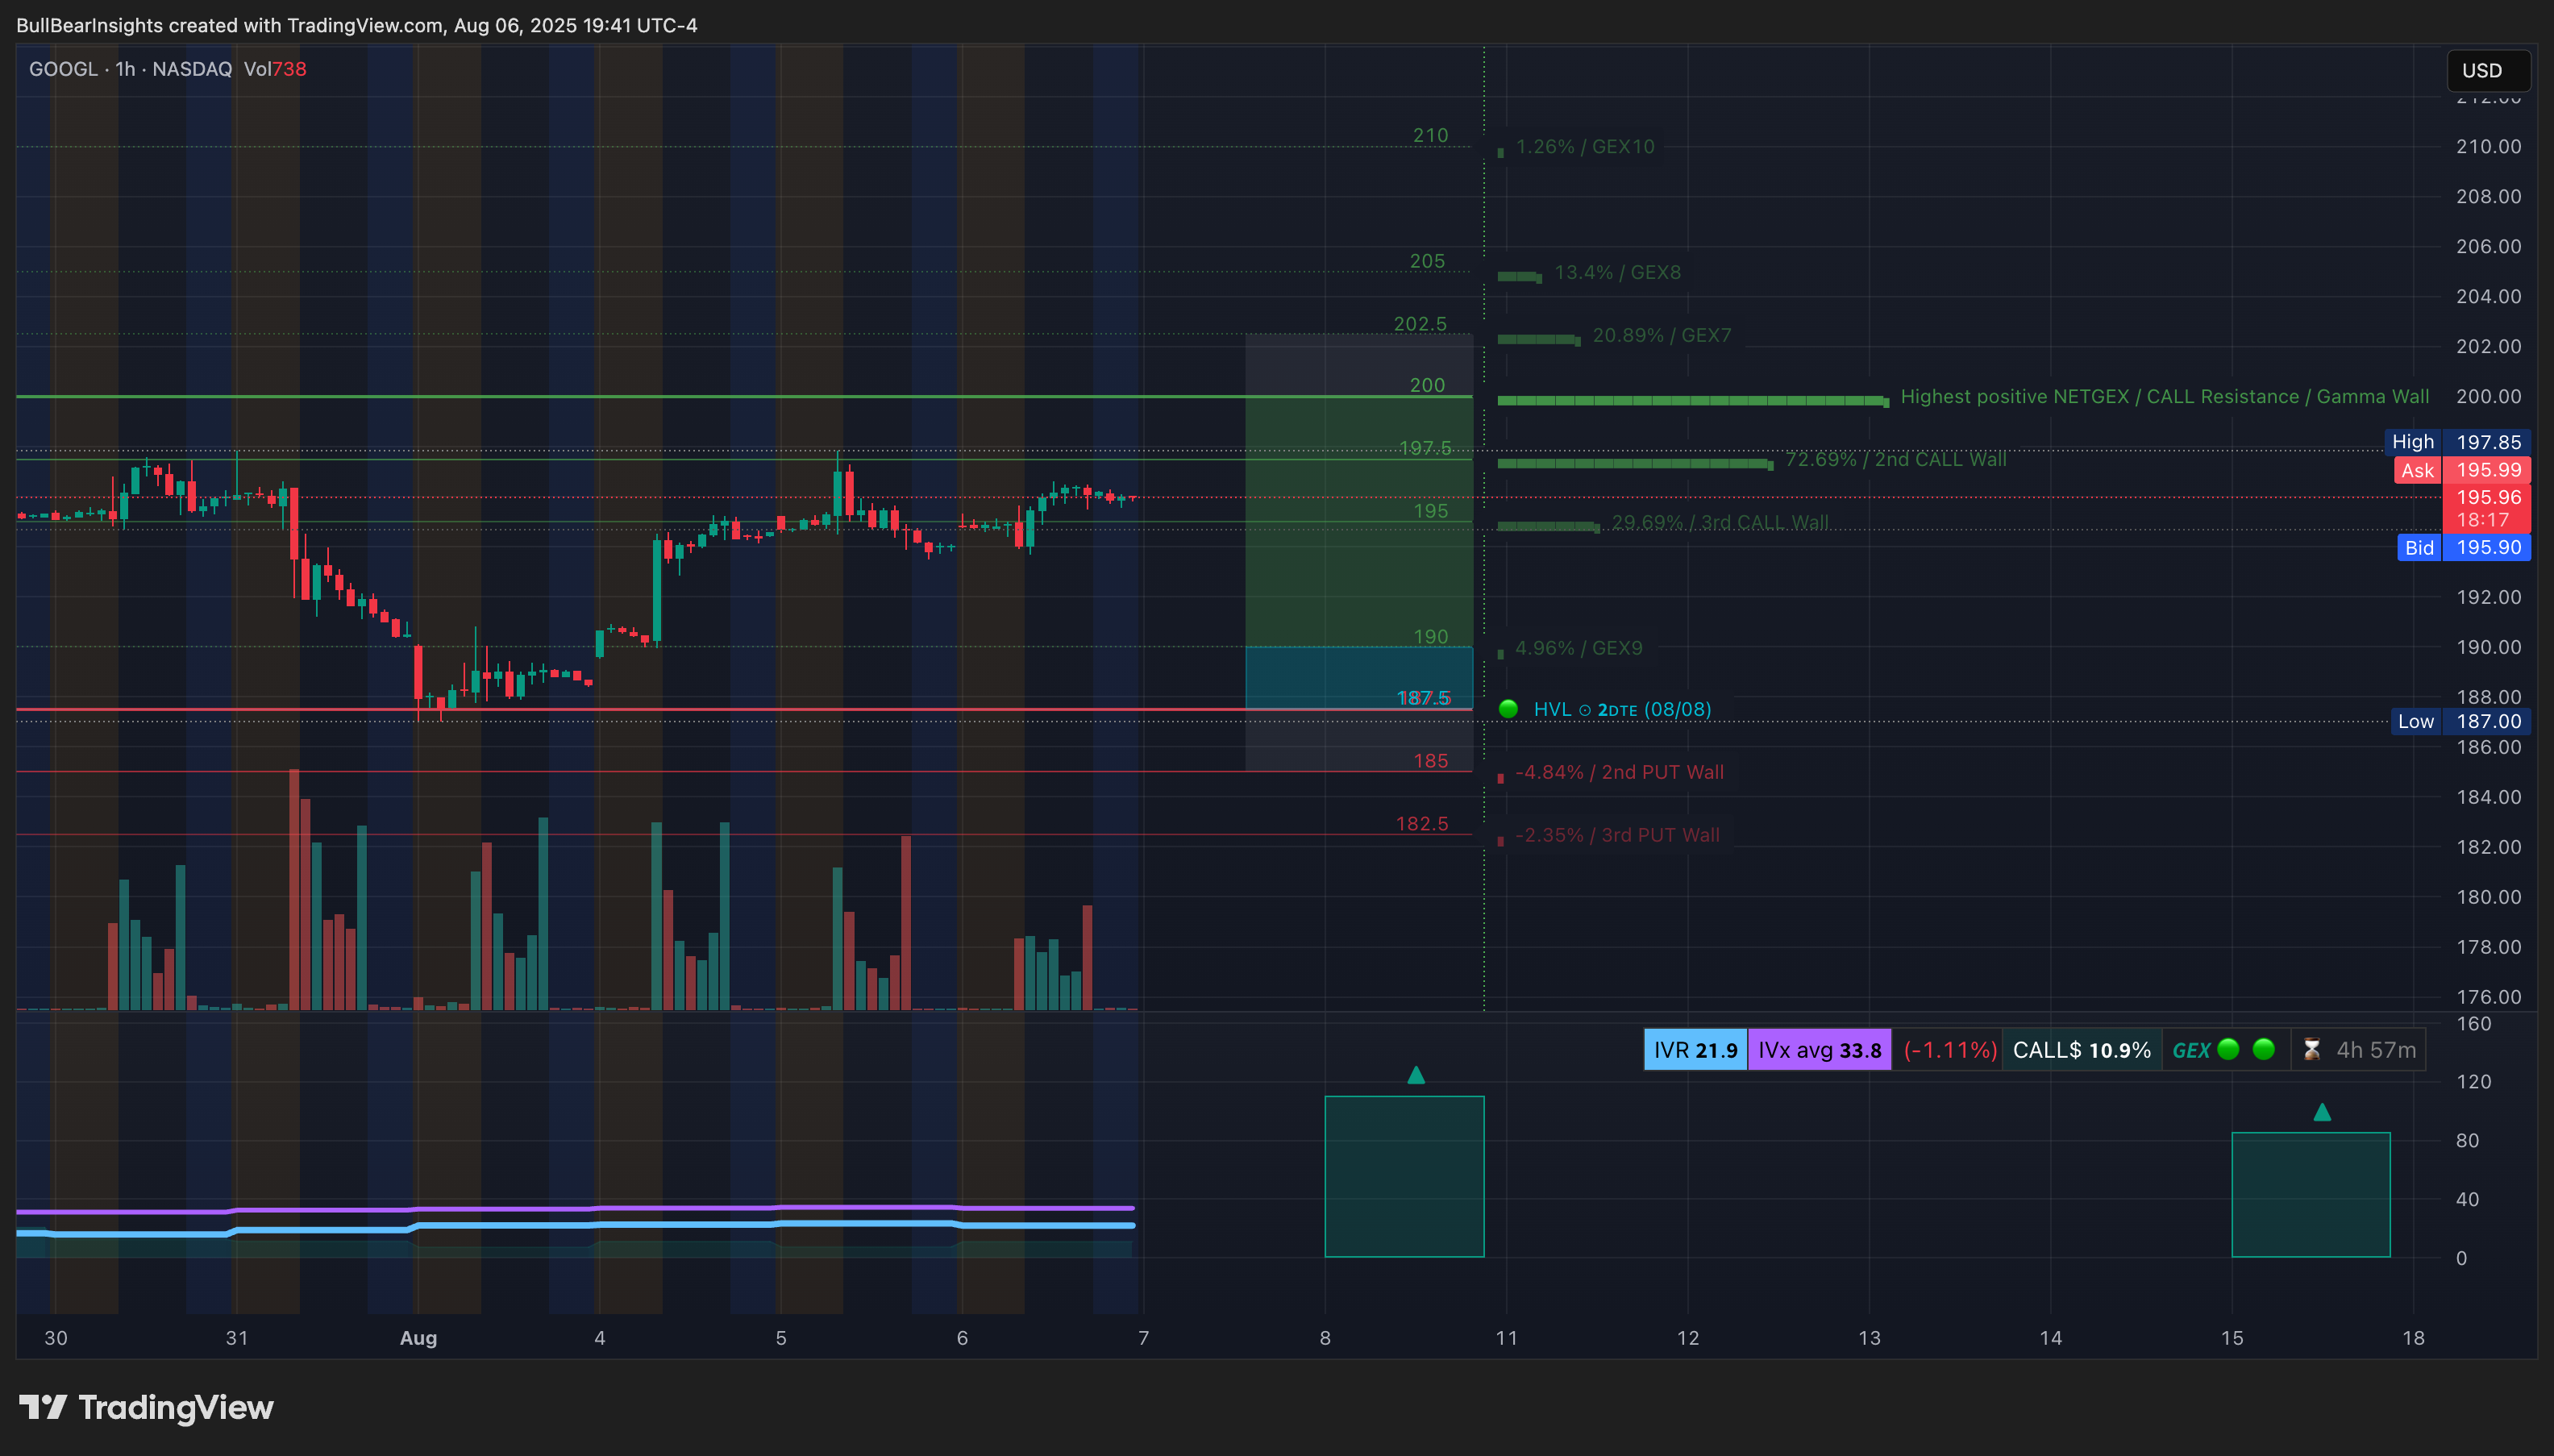The width and height of the screenshot is (2554, 1456).
Task: Click the 4.96% GEX9 label
Action: tap(1578, 648)
